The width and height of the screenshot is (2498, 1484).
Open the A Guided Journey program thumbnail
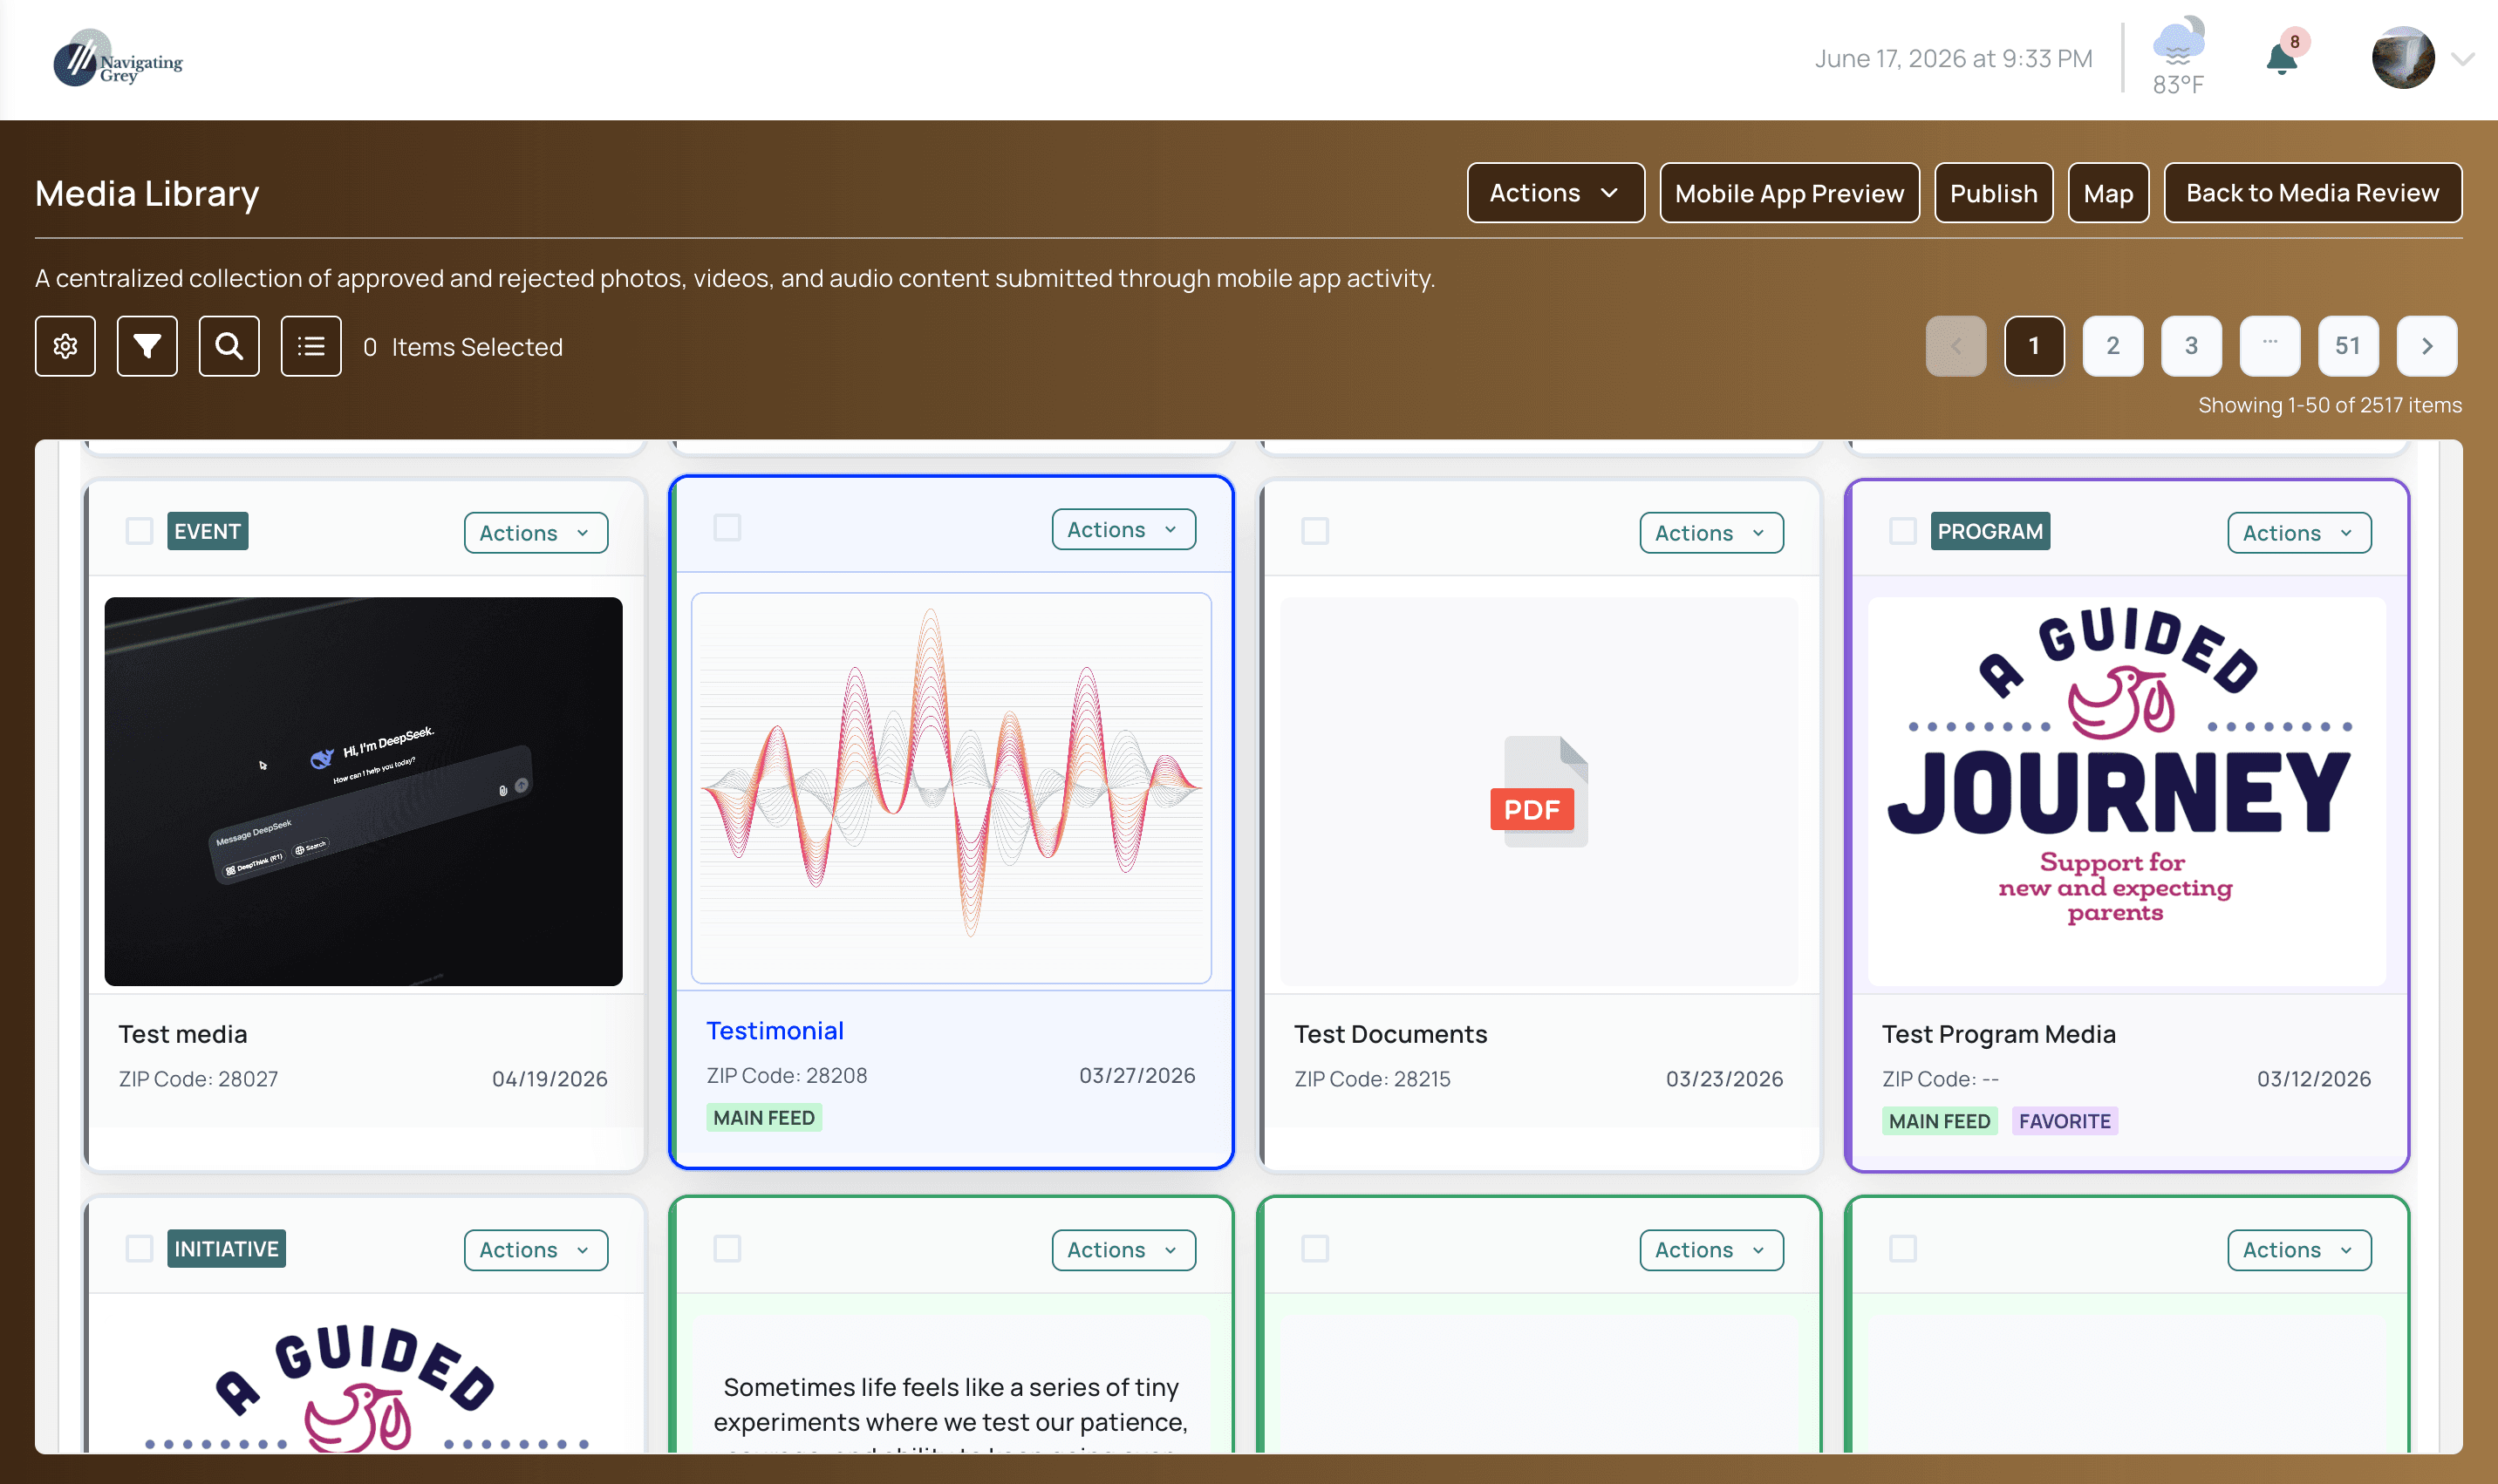coord(2127,792)
